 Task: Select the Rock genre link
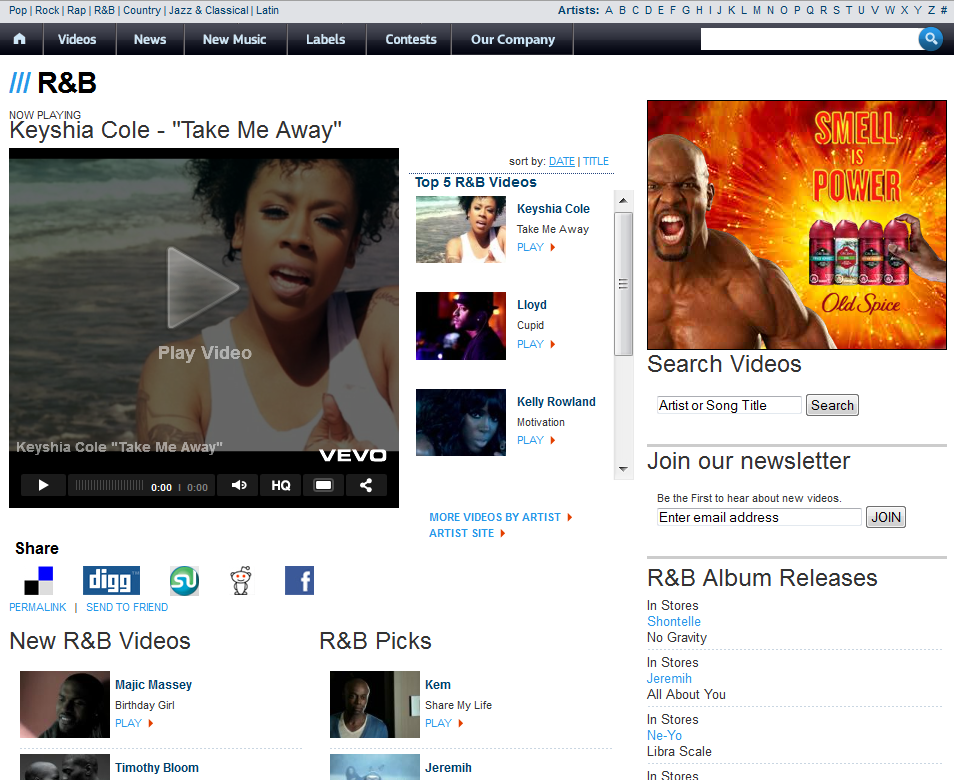[47, 10]
